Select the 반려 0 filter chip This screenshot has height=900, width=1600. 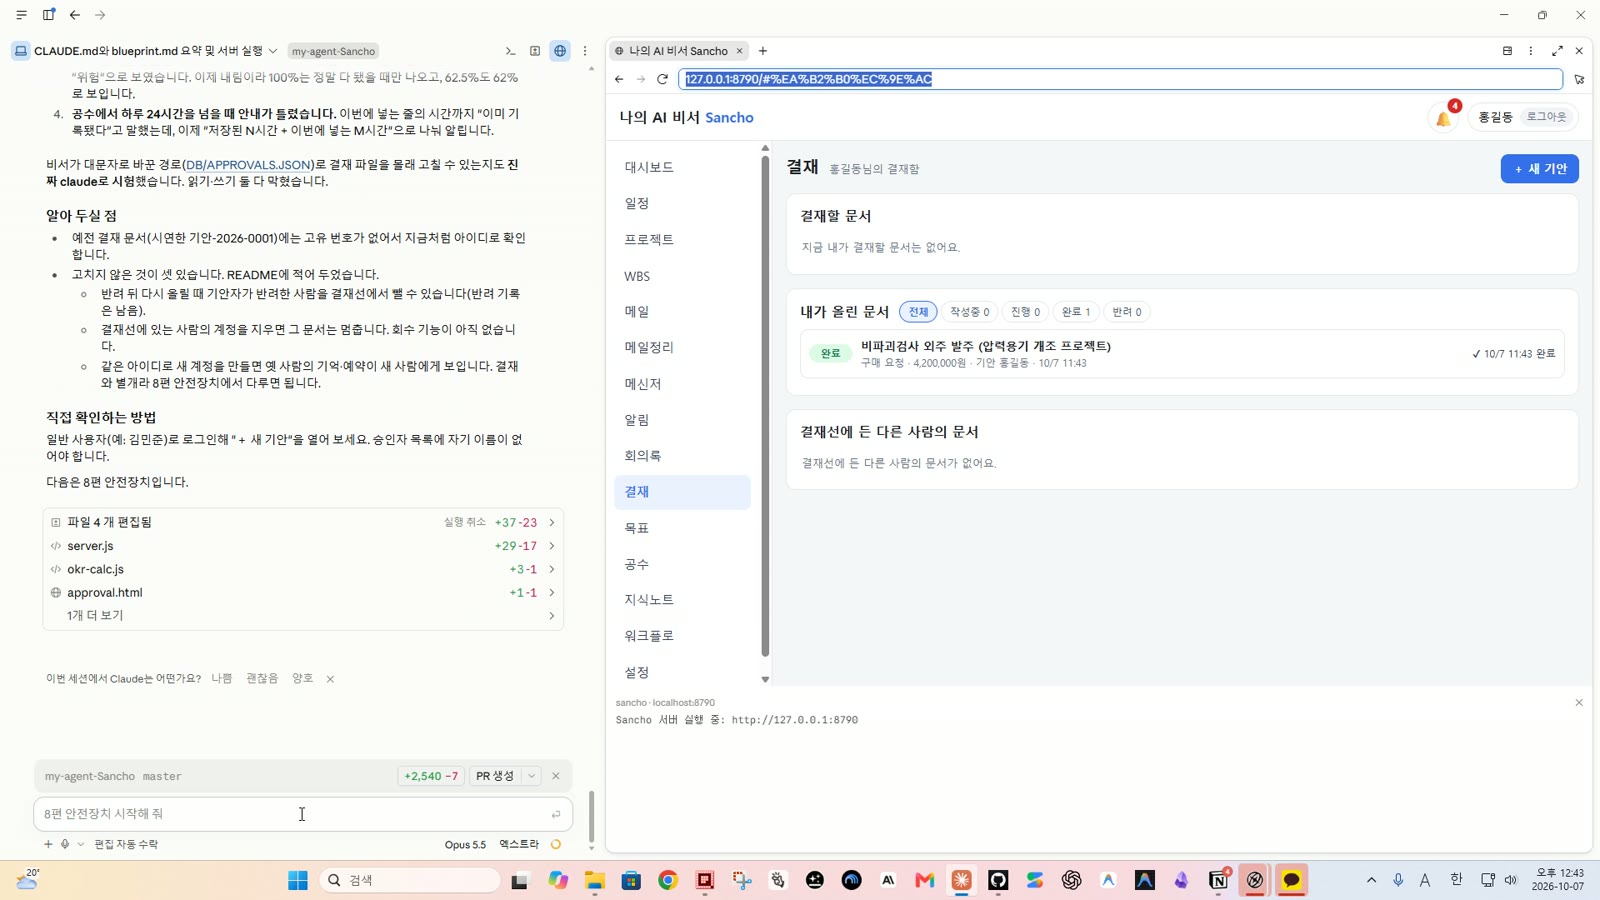point(1127,312)
